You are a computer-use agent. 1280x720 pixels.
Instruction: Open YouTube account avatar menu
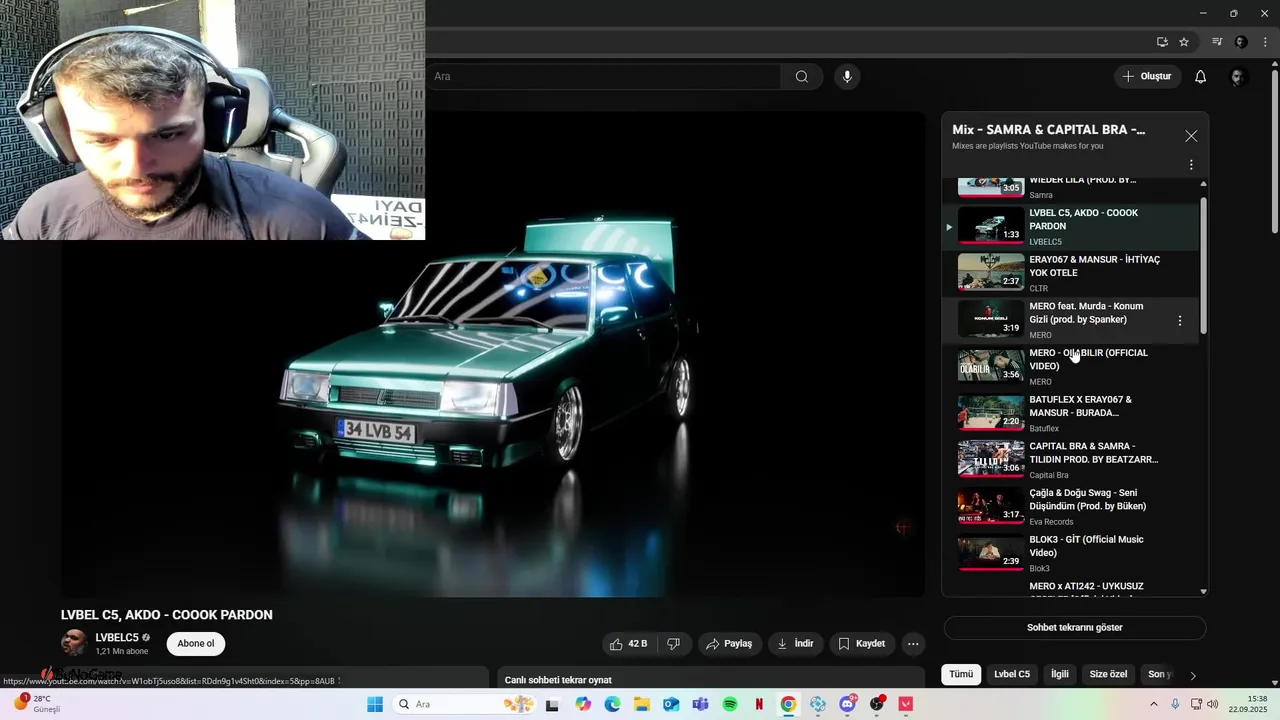[1238, 77]
